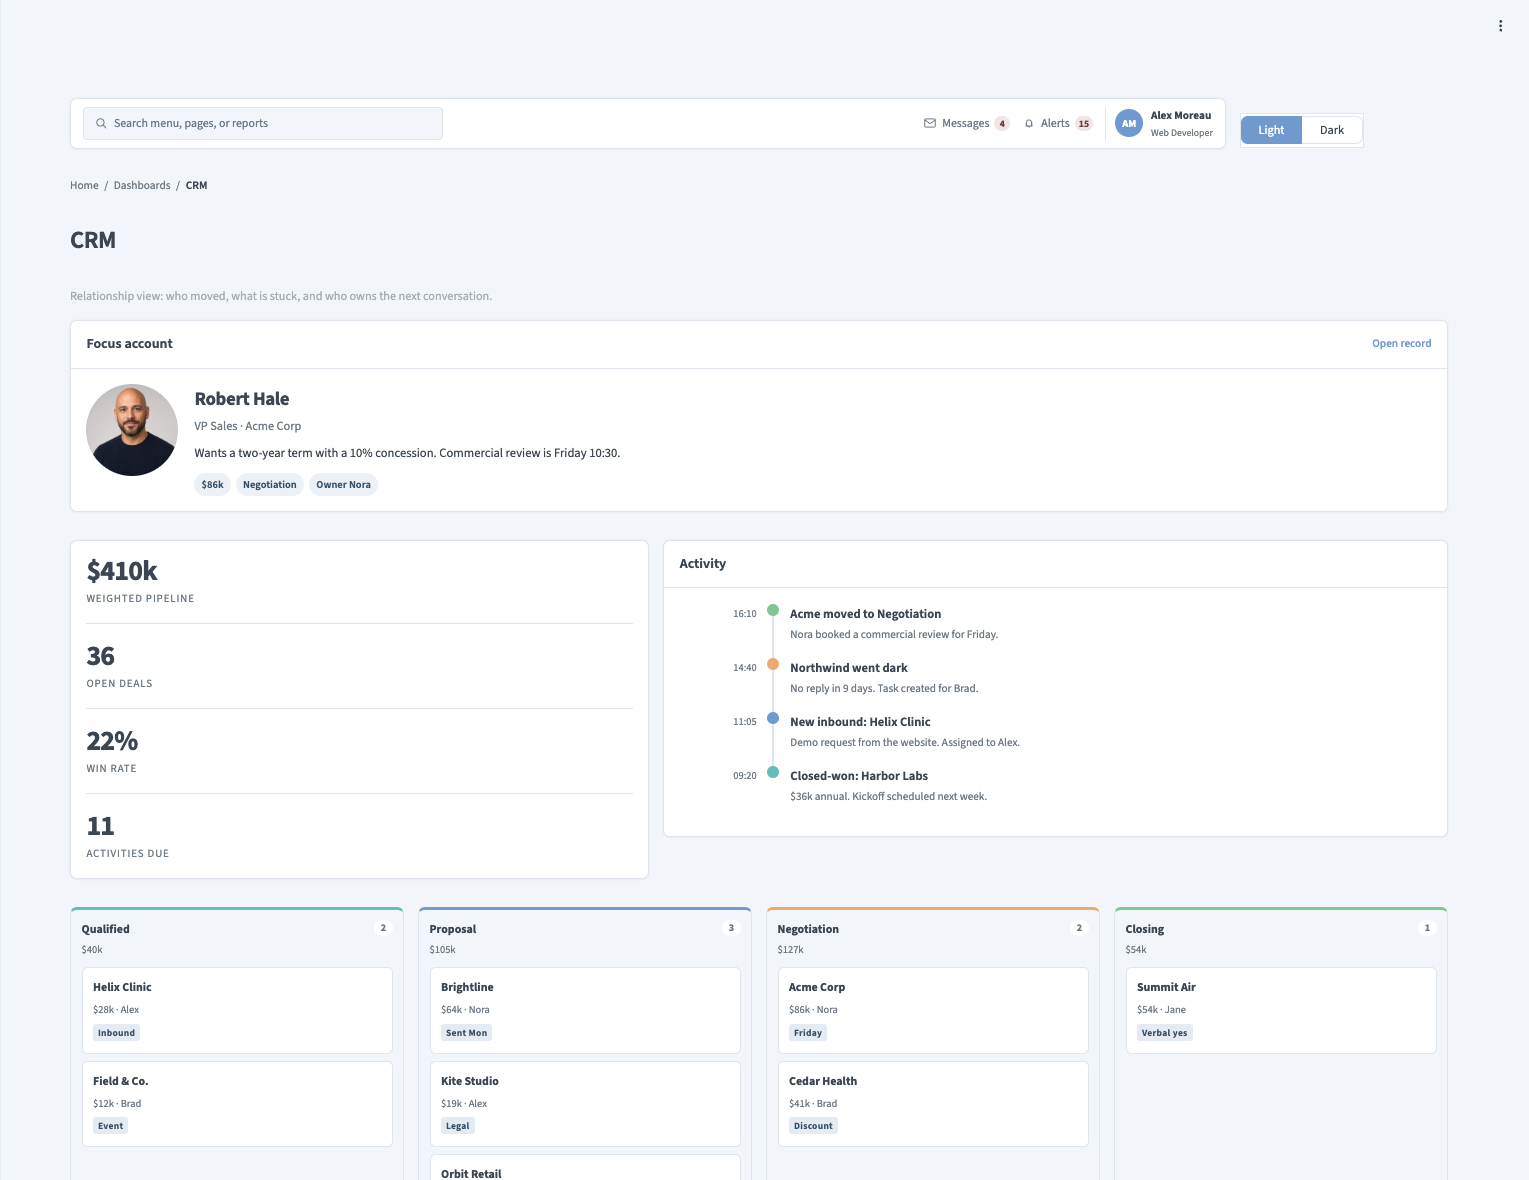The image size is (1529, 1180).
Task: Click the Verbal yes tag
Action: [1165, 1033]
